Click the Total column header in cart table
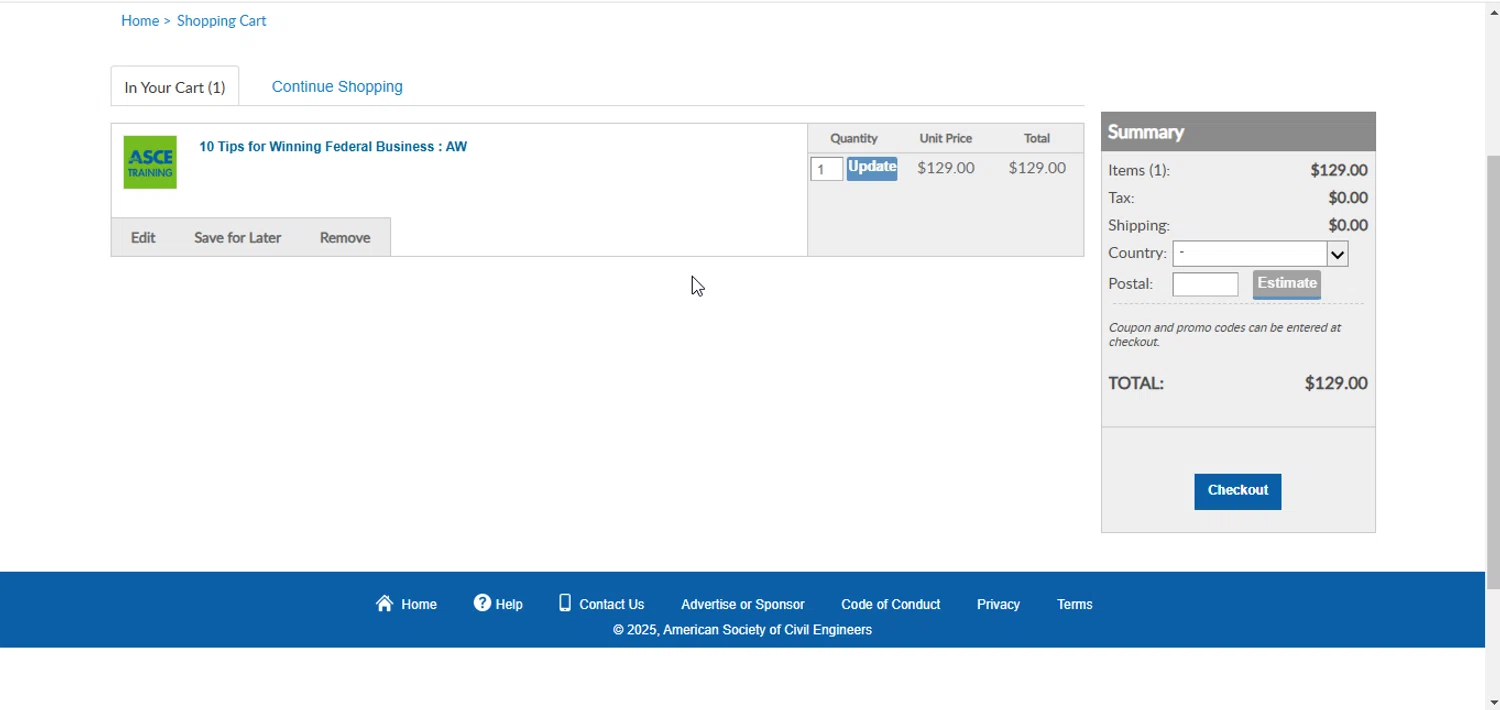 pos(1037,139)
